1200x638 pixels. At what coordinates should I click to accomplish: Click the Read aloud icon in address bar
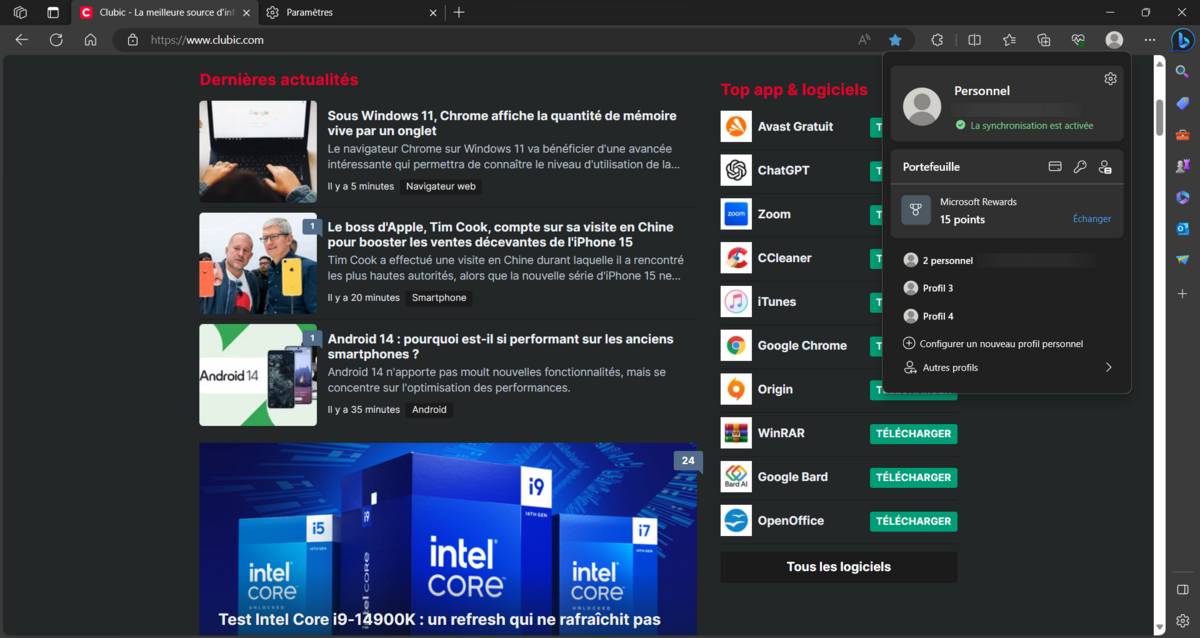click(864, 40)
